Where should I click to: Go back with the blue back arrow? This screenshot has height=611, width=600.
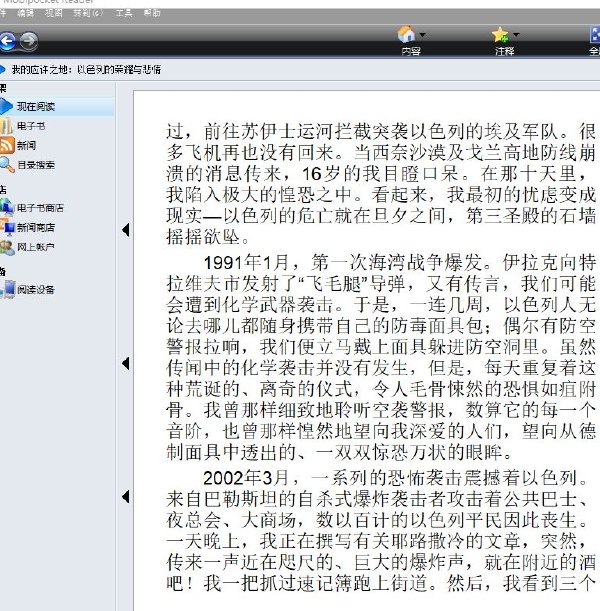pyautogui.click(x=7, y=41)
